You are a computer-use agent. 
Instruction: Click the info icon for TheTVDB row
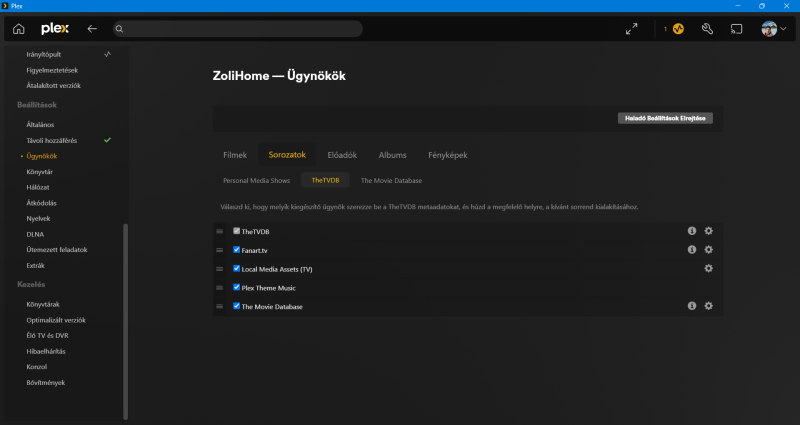pyautogui.click(x=692, y=231)
